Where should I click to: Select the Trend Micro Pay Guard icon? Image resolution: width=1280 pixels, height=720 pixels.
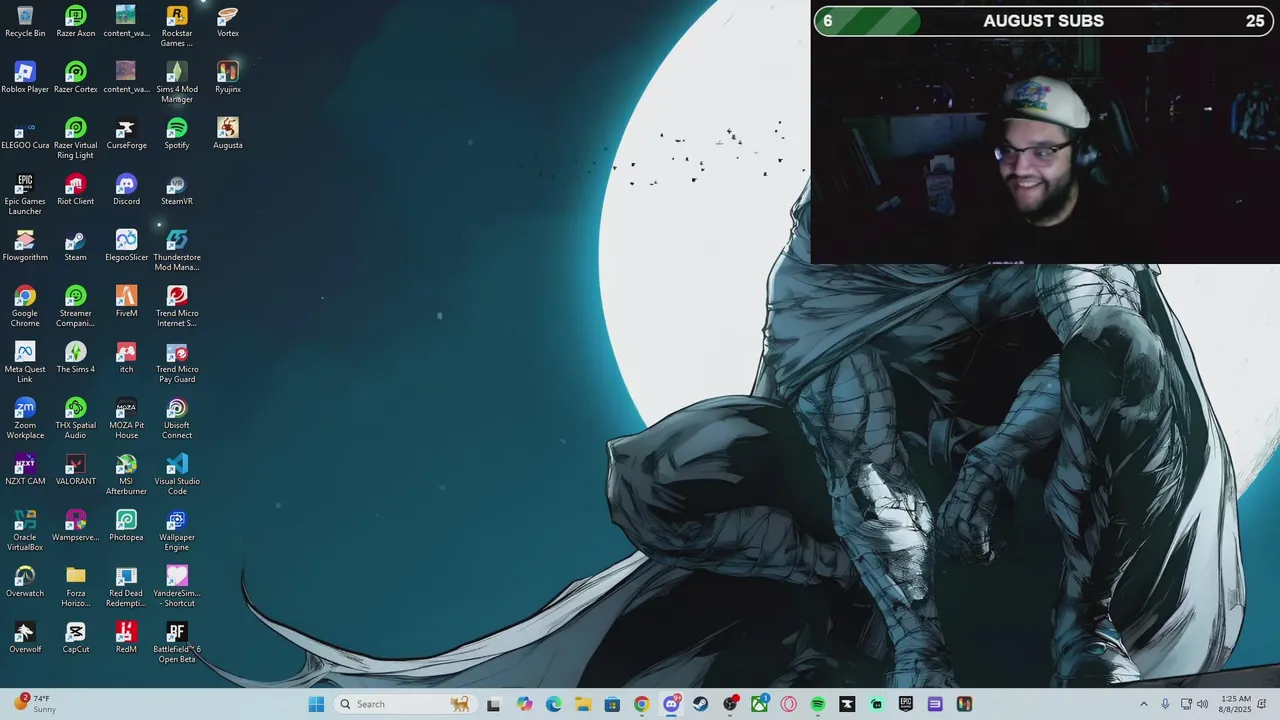pos(177,362)
